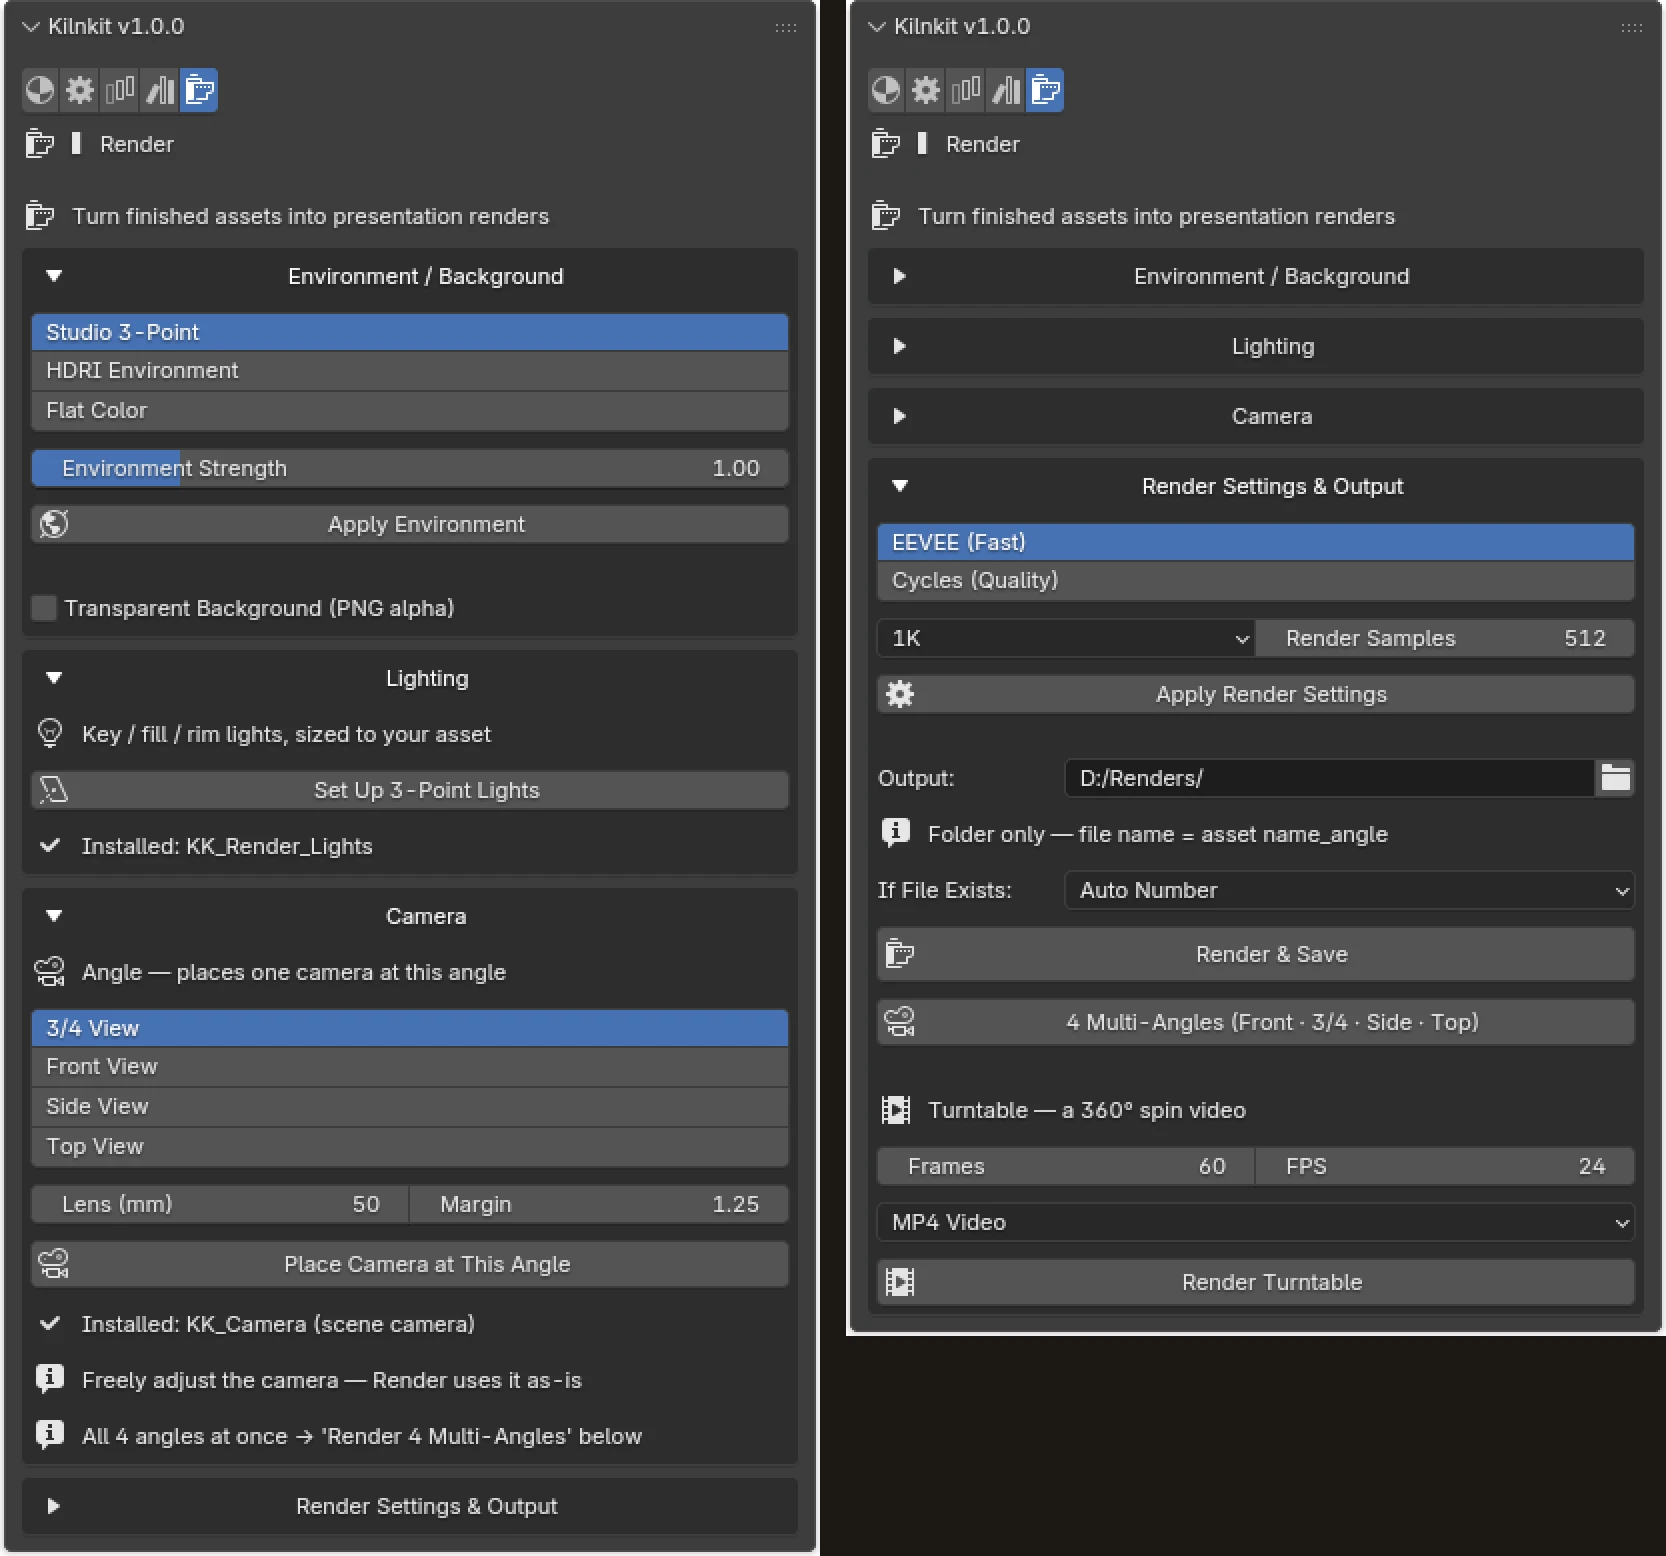1666x1556 pixels.
Task: Click the camera icon on Place Camera at This Angle
Action: point(54,1264)
